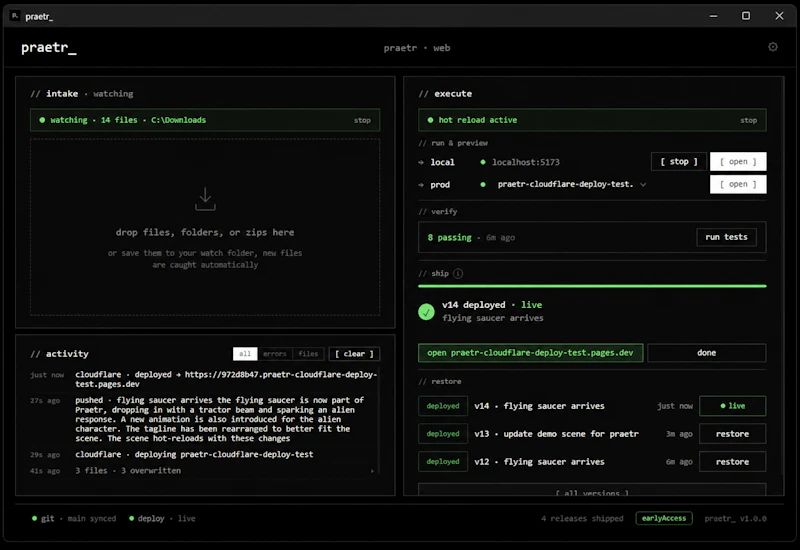Click the praetr_ v1.0.0 version label
This screenshot has width=800, height=550.
tap(735, 518)
